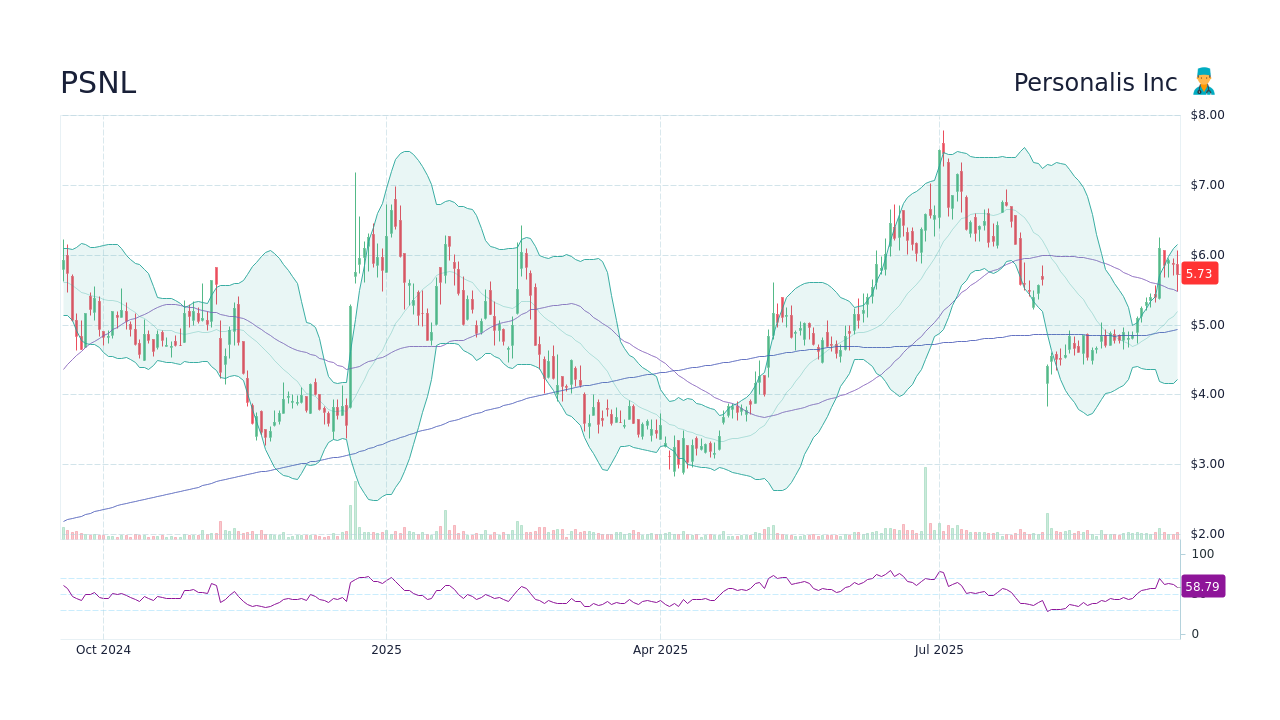Click the 2025 date marker on the x-axis
This screenshot has width=1280, height=720.
pos(386,649)
